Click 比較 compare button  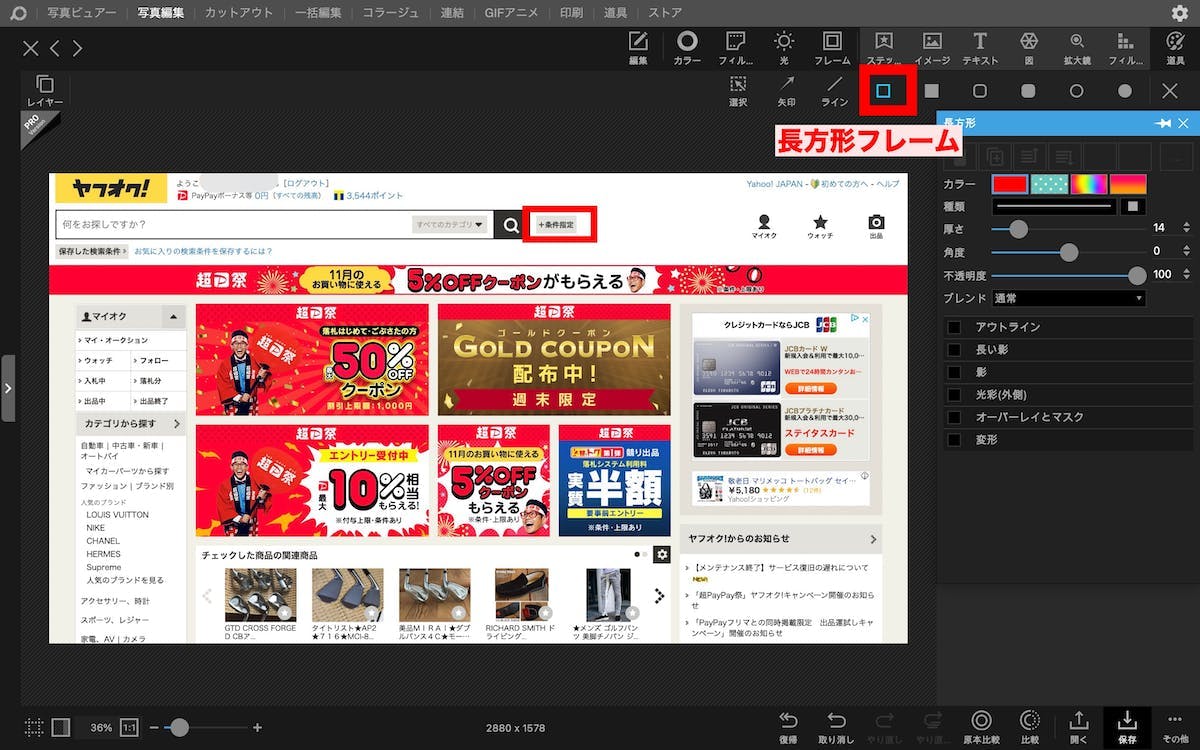(x=1029, y=727)
